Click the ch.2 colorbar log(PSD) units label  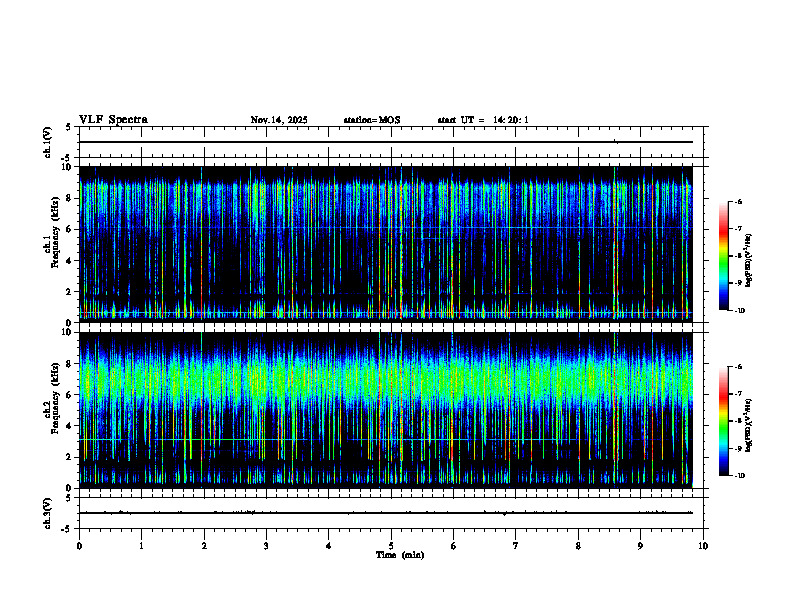tap(749, 426)
